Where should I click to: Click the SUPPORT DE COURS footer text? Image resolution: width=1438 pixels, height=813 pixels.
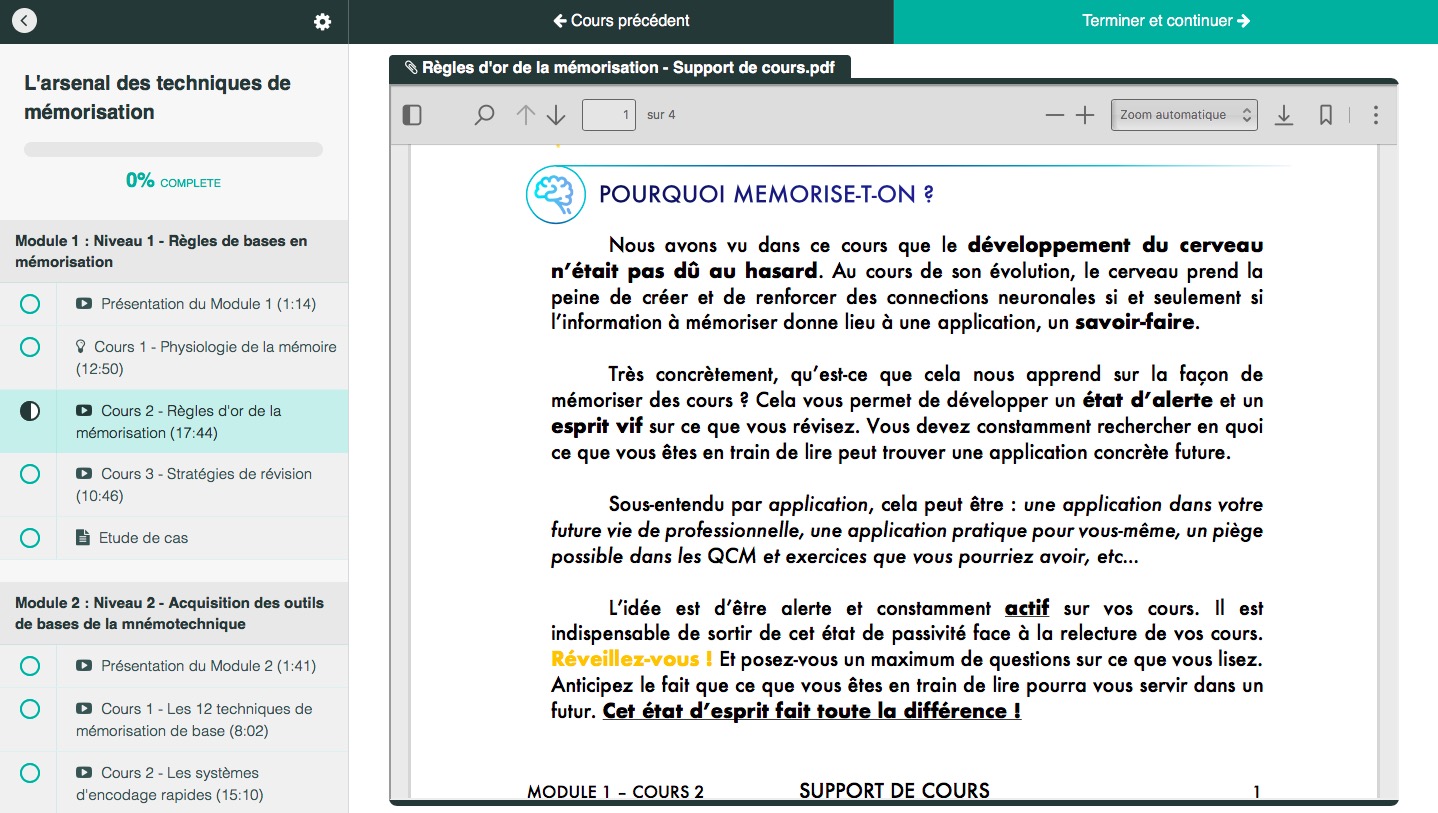coord(894,791)
